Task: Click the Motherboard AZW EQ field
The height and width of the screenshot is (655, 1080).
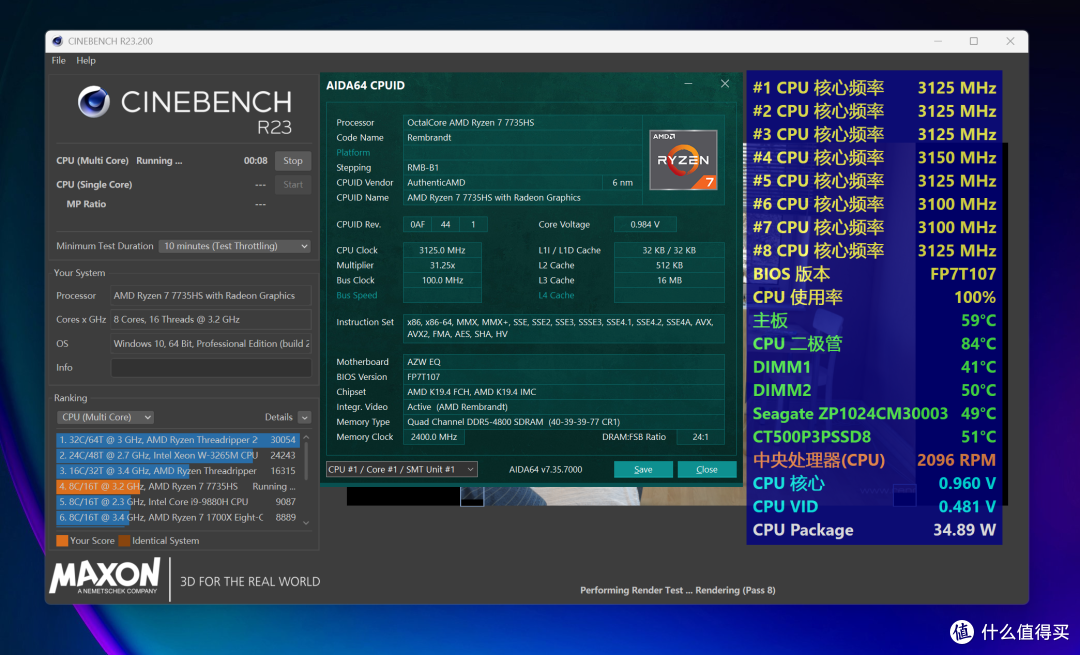Action: click(x=563, y=362)
